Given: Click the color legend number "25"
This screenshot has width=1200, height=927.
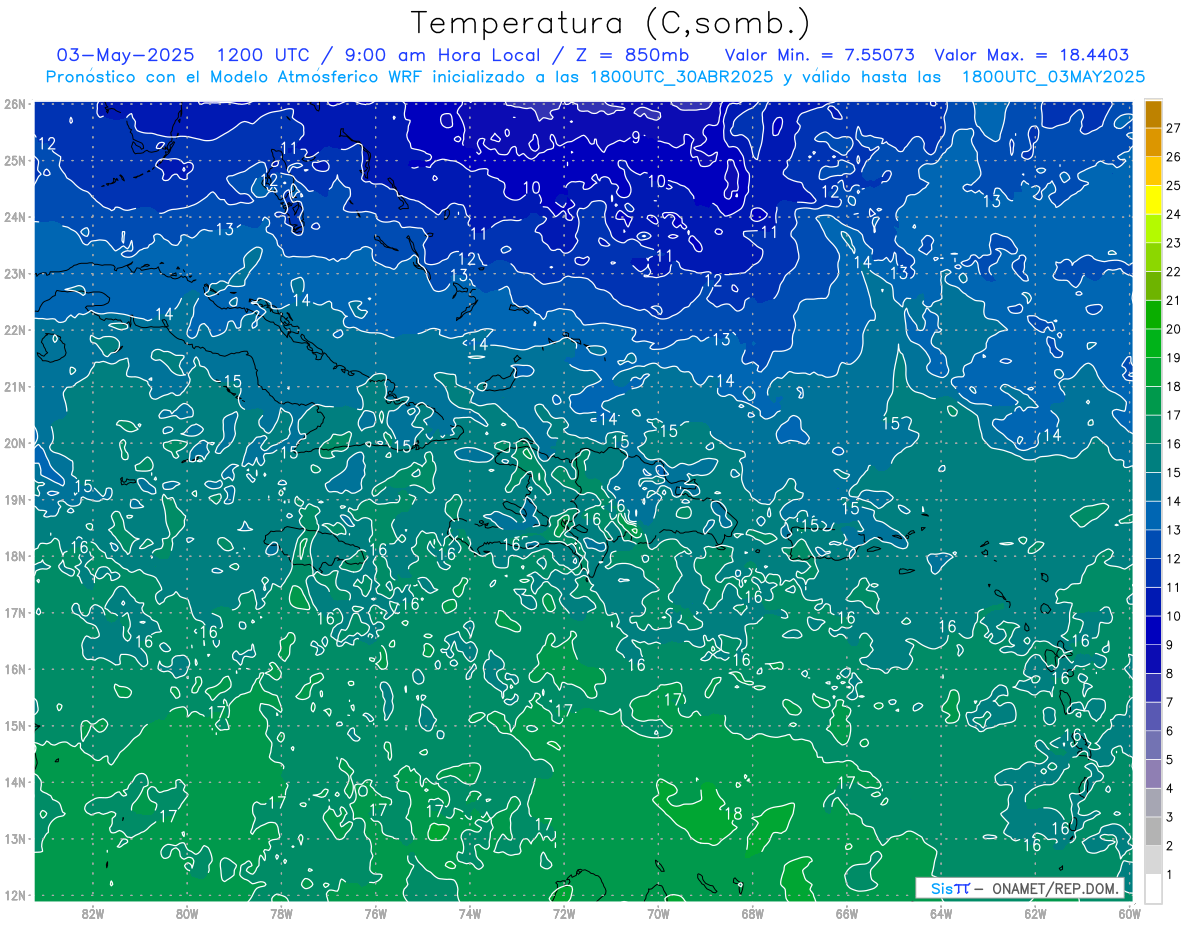Looking at the screenshot, I should 1174,186.
